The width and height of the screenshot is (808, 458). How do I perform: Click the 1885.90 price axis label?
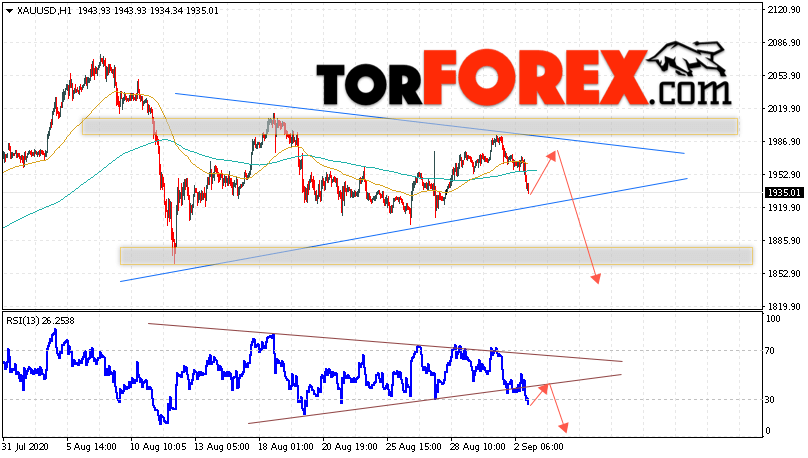(x=784, y=241)
